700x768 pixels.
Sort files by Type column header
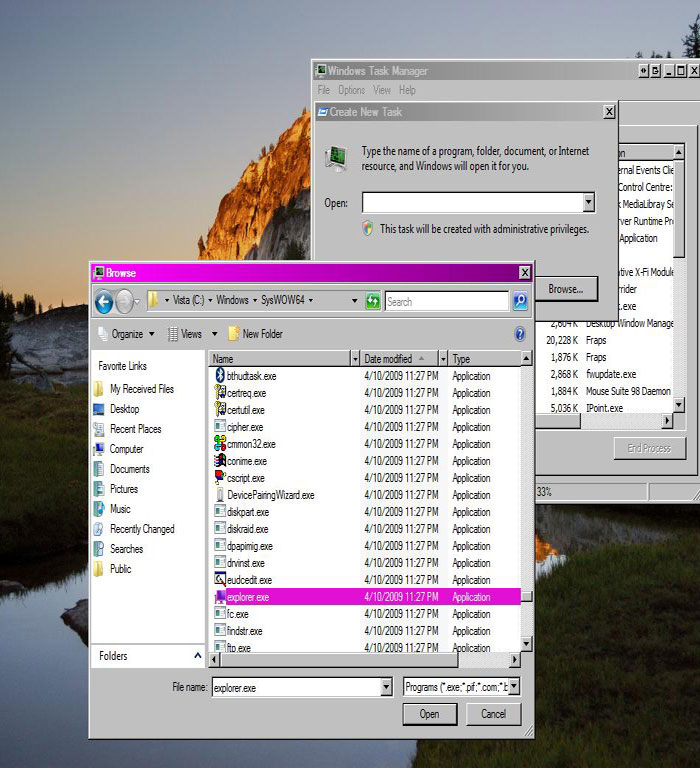[x=484, y=359]
